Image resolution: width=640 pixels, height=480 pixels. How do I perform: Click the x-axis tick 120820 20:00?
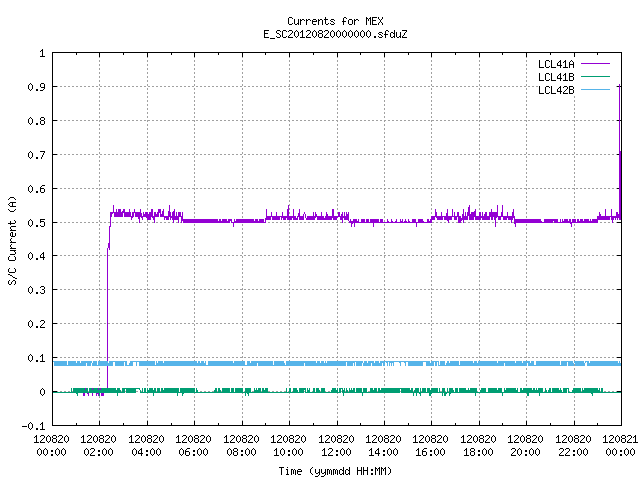click(x=525, y=446)
